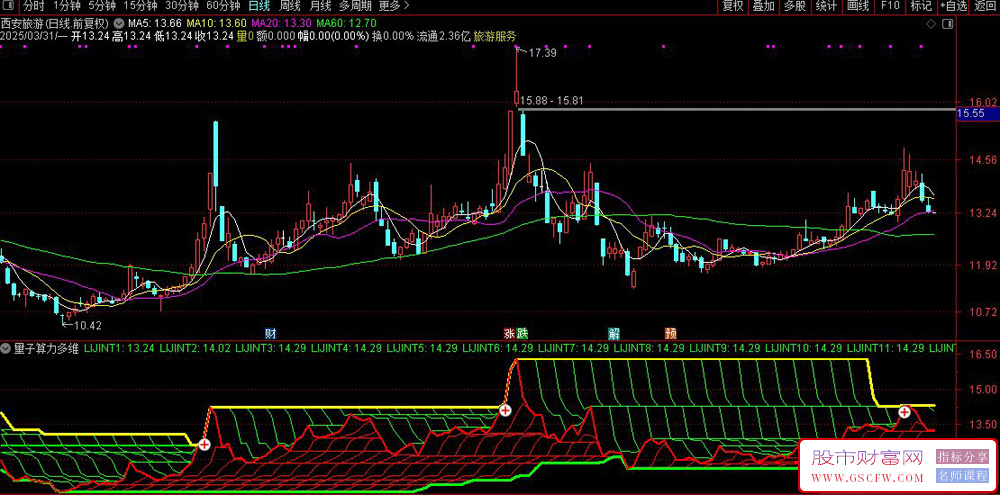Image resolution: width=1000 pixels, height=495 pixels.
Task: Open the 画线 drawing tools
Action: click(858, 6)
